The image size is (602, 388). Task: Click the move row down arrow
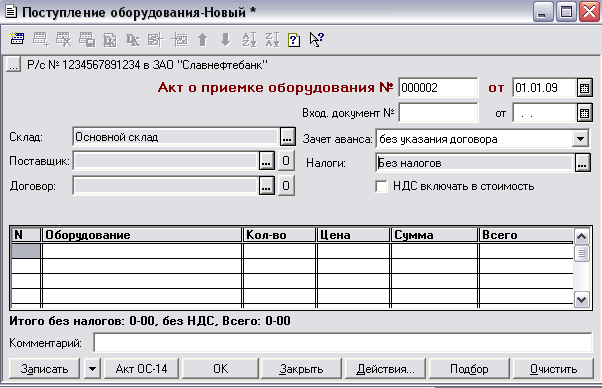[226, 40]
